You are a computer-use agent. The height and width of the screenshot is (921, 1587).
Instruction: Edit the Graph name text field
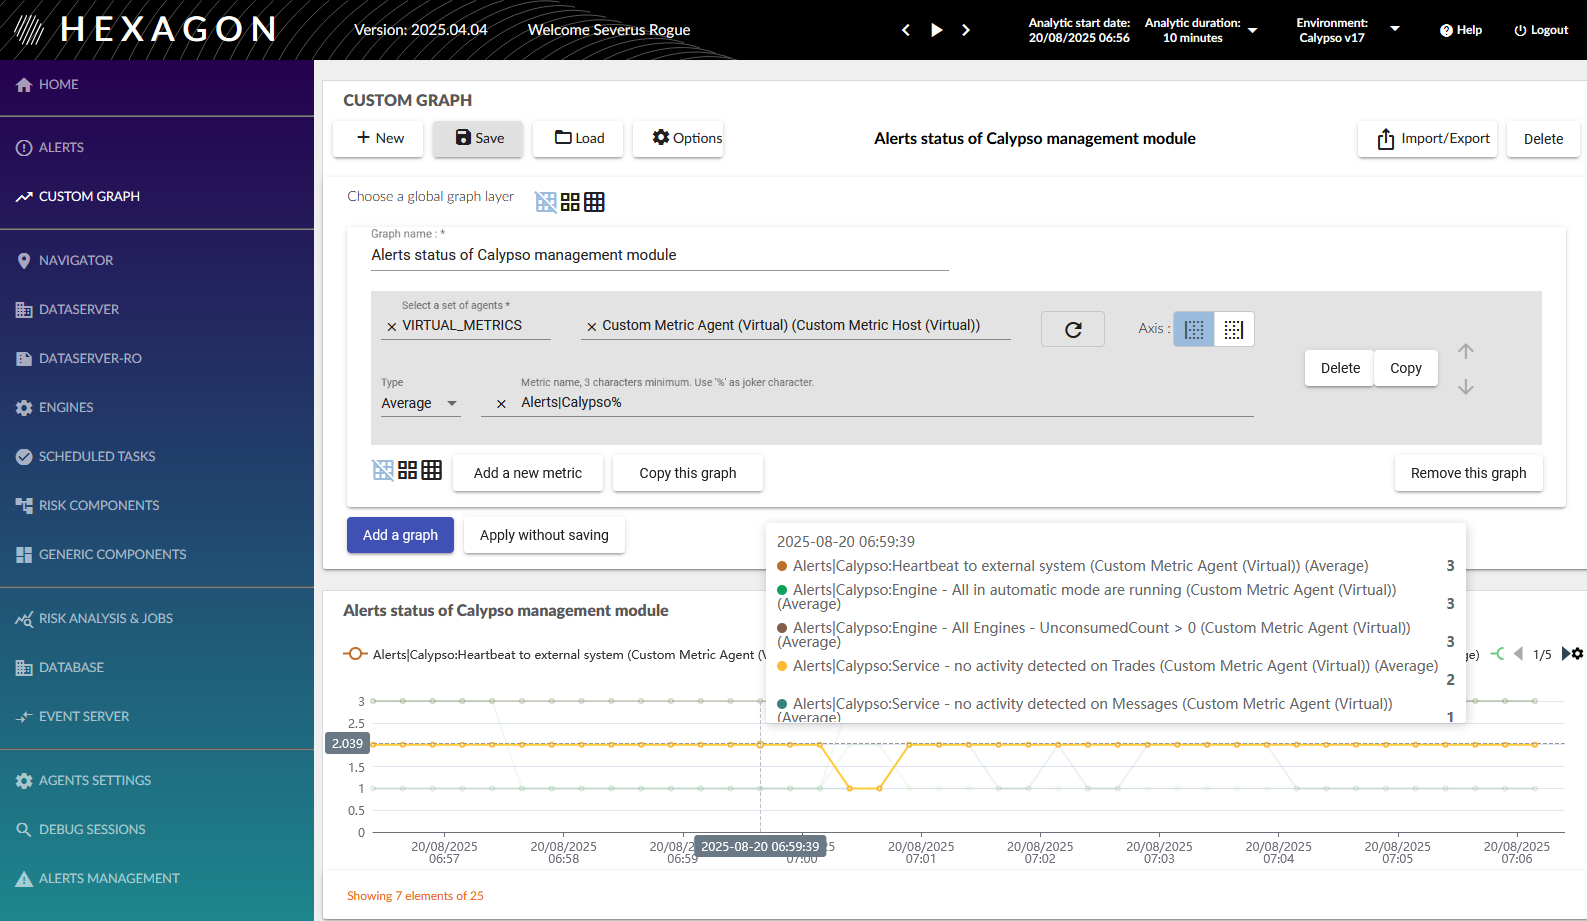pyautogui.click(x=660, y=255)
